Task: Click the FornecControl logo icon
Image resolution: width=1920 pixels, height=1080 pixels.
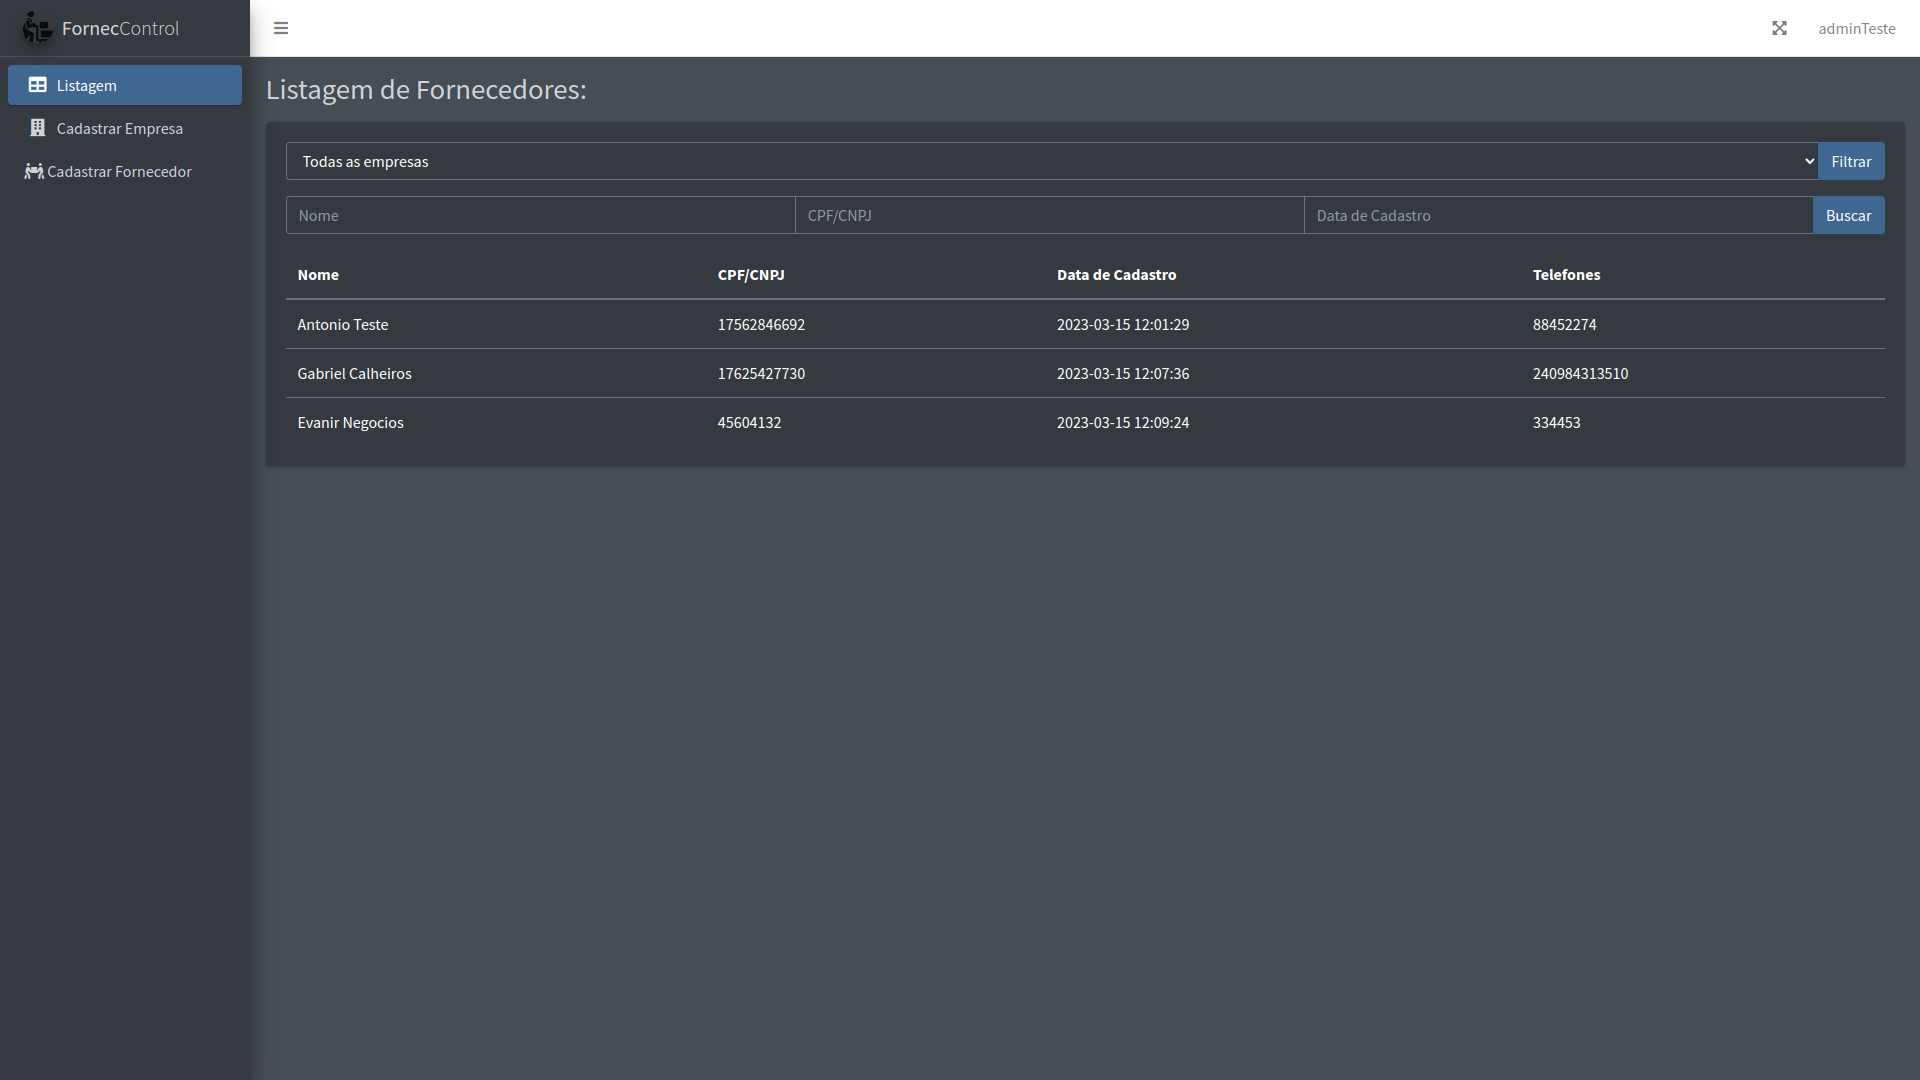Action: tap(37, 28)
